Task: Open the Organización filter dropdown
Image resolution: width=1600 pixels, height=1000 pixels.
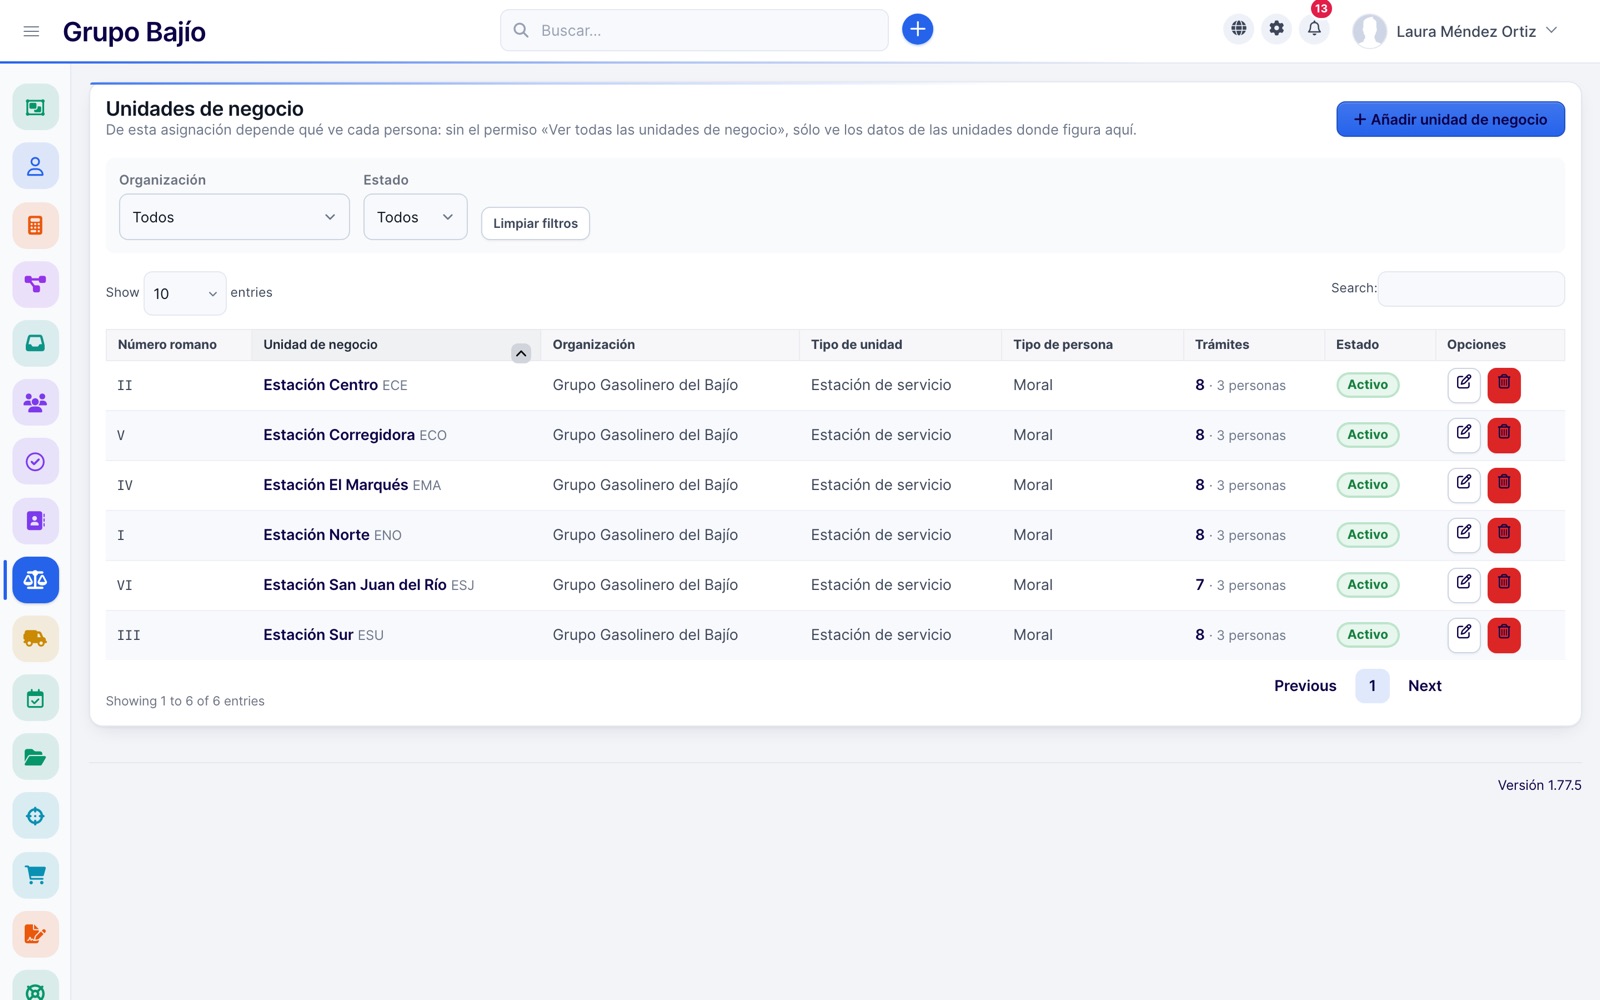Action: click(234, 217)
